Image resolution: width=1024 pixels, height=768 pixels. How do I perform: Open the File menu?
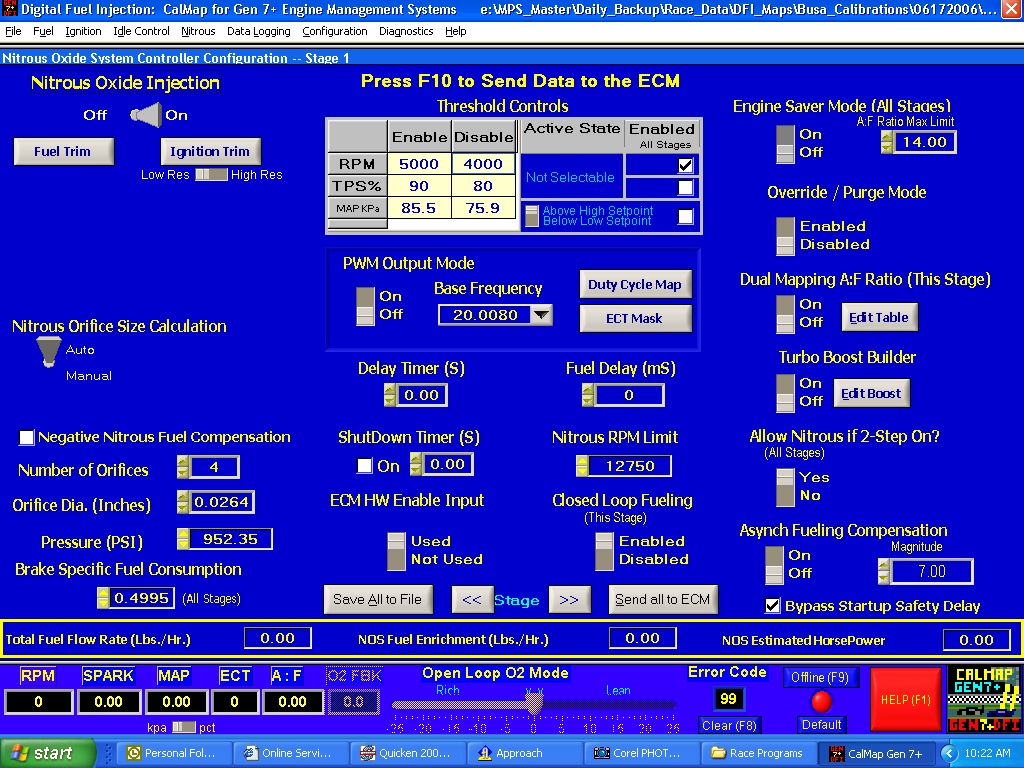tap(13, 31)
